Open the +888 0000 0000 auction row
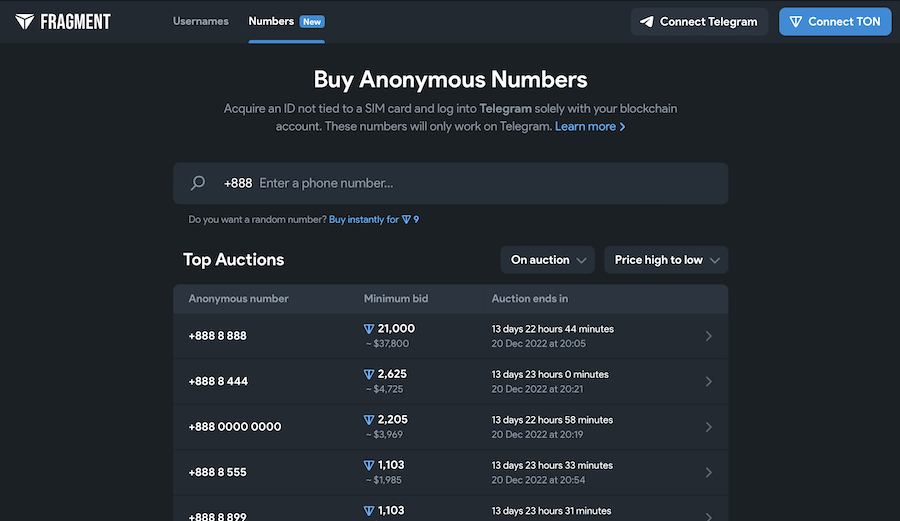 [x=451, y=427]
